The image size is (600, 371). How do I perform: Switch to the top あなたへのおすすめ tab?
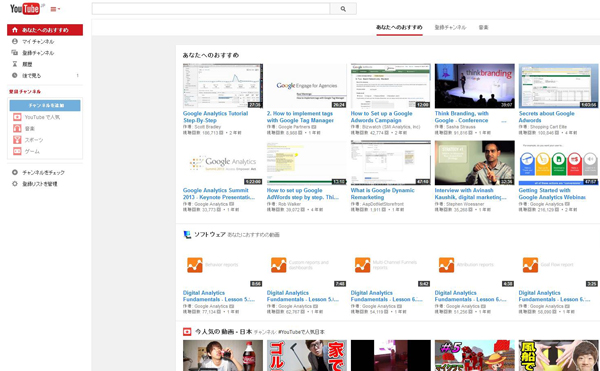coord(399,28)
